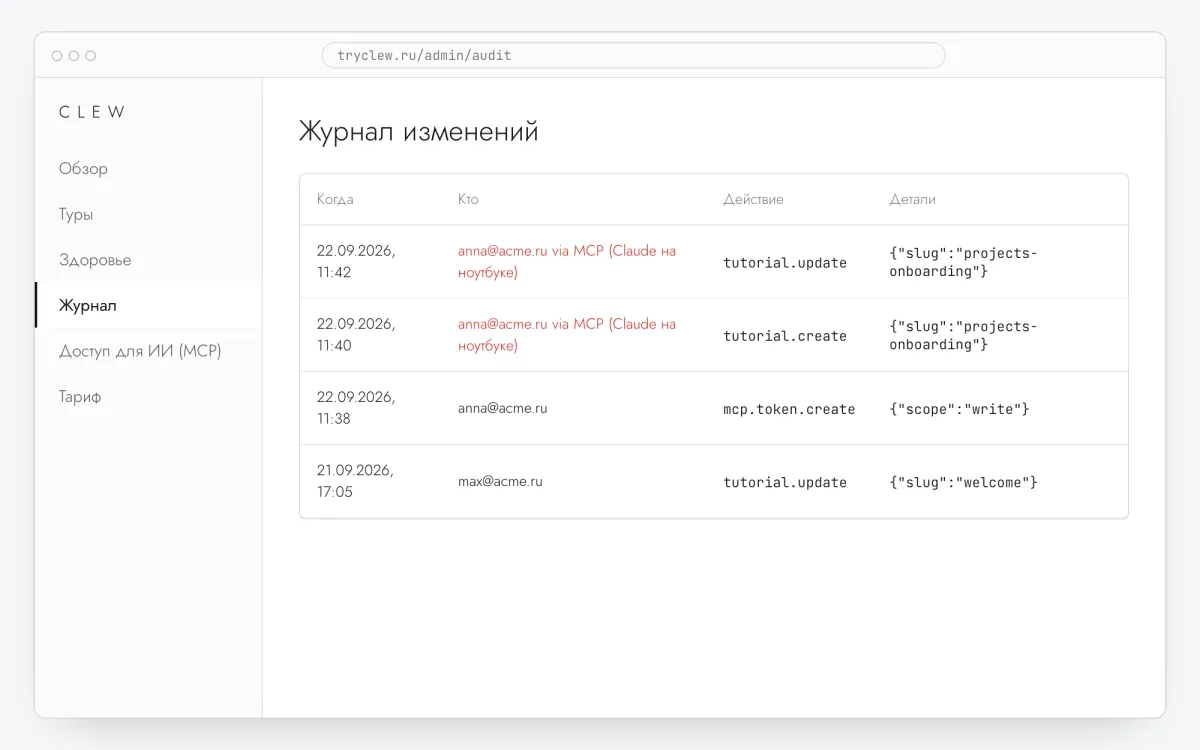Click timestamp 22.09.2026, 11:42
This screenshot has width=1200, height=750.
coord(356,262)
